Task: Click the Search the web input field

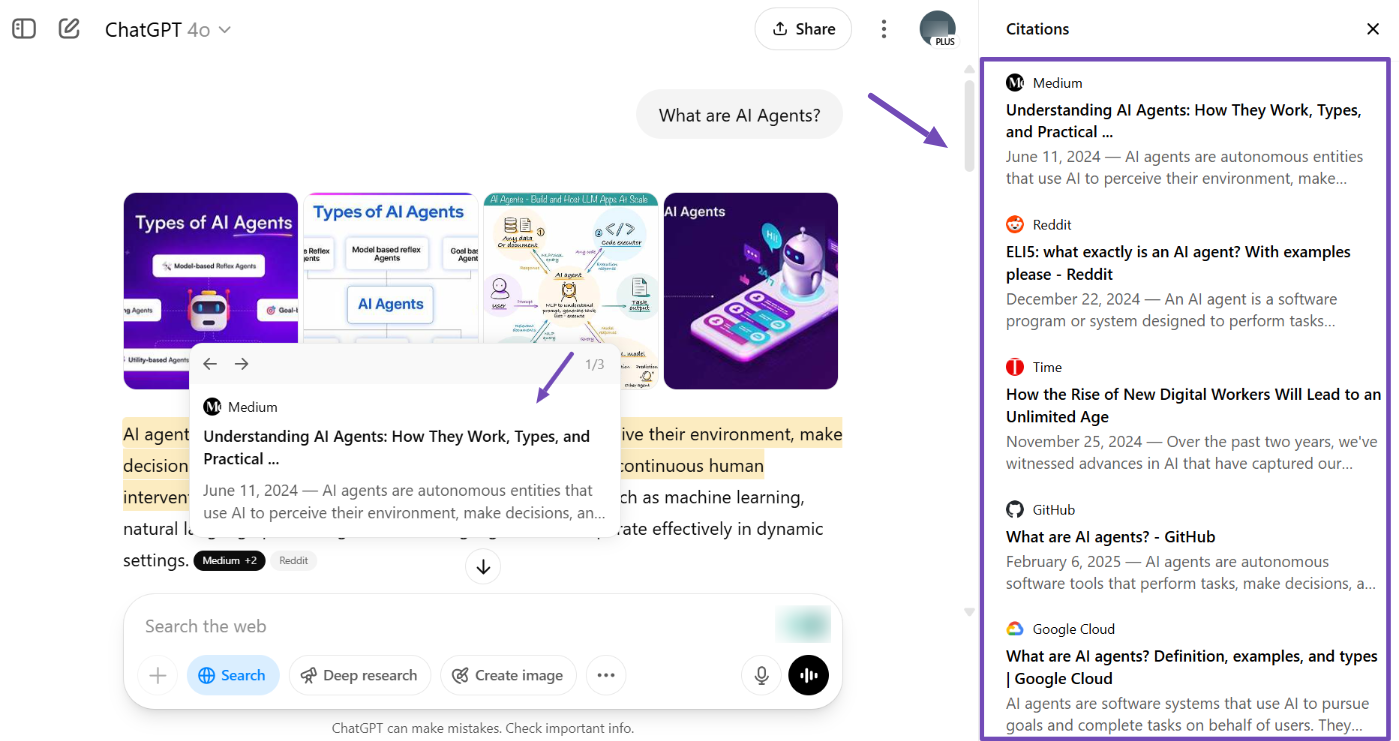Action: (450, 626)
